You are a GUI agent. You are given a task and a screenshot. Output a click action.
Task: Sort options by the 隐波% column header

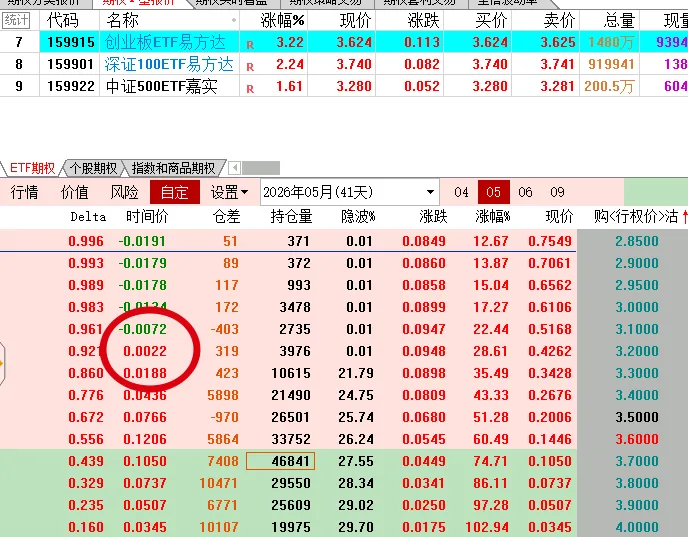point(358,217)
